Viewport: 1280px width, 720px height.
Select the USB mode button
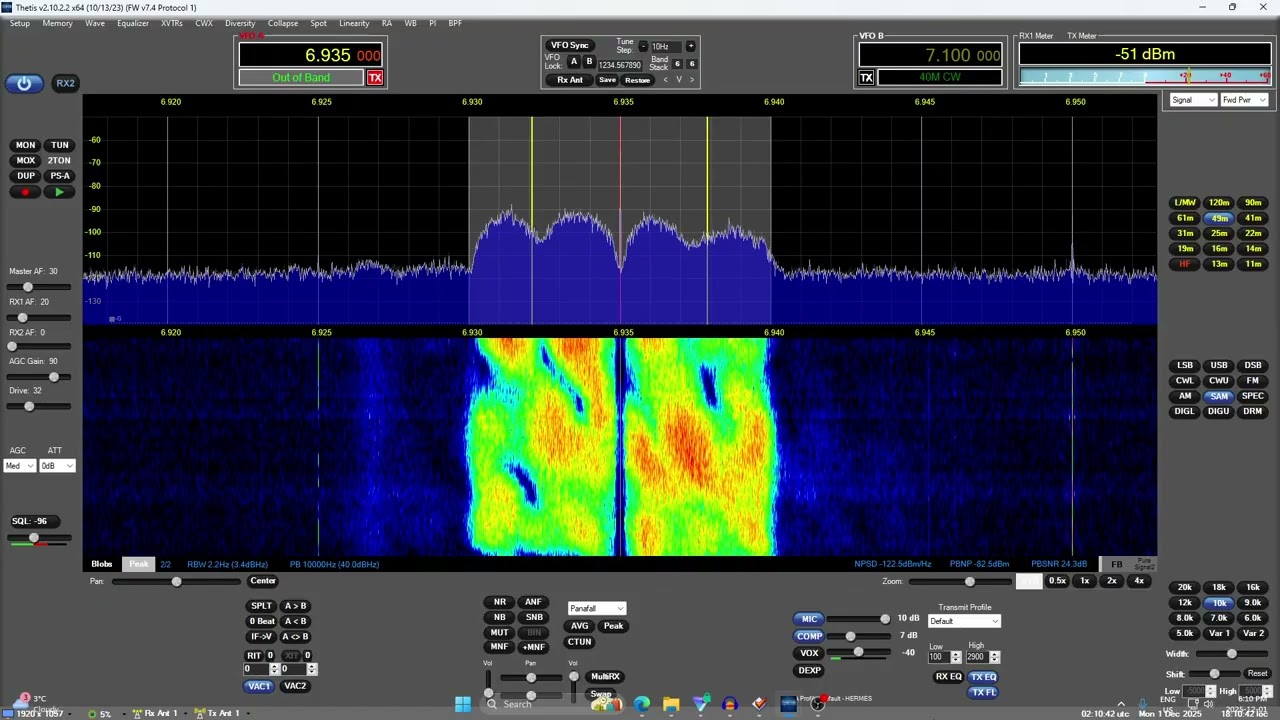coord(1219,365)
